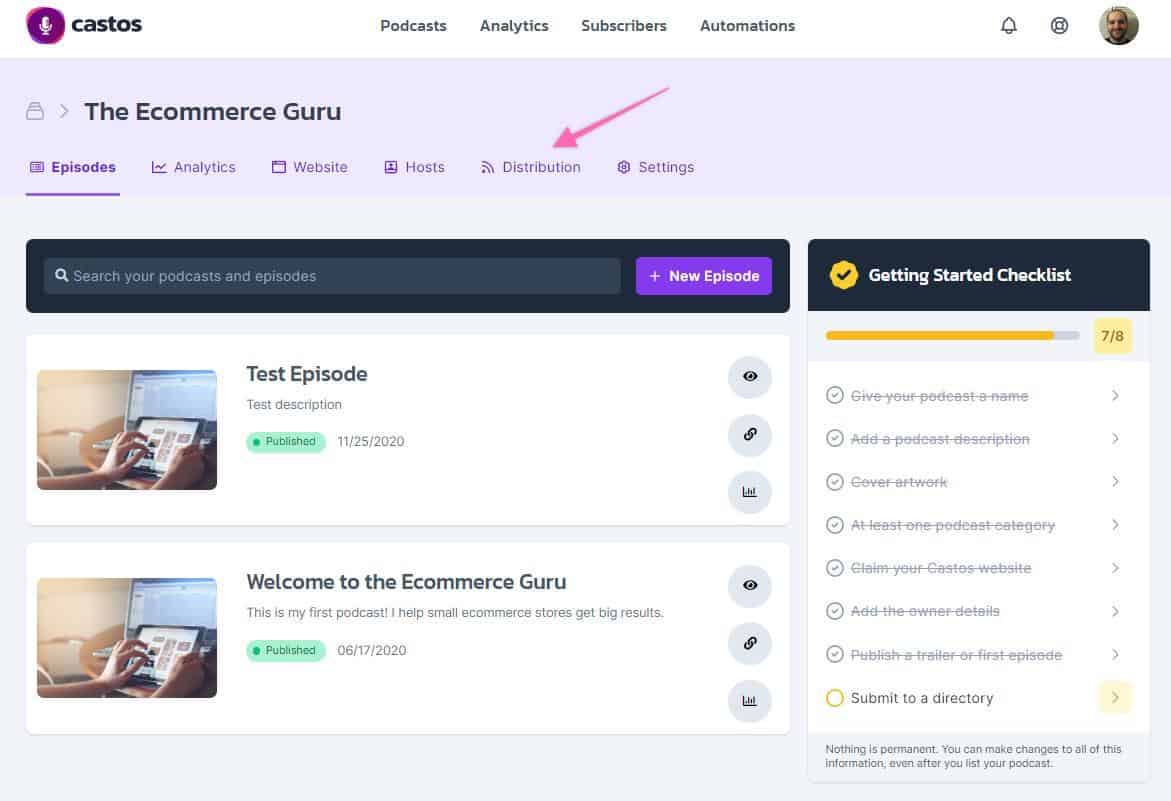Image resolution: width=1171 pixels, height=801 pixels.
Task: Open the Podcasts top menu
Action: (413, 25)
